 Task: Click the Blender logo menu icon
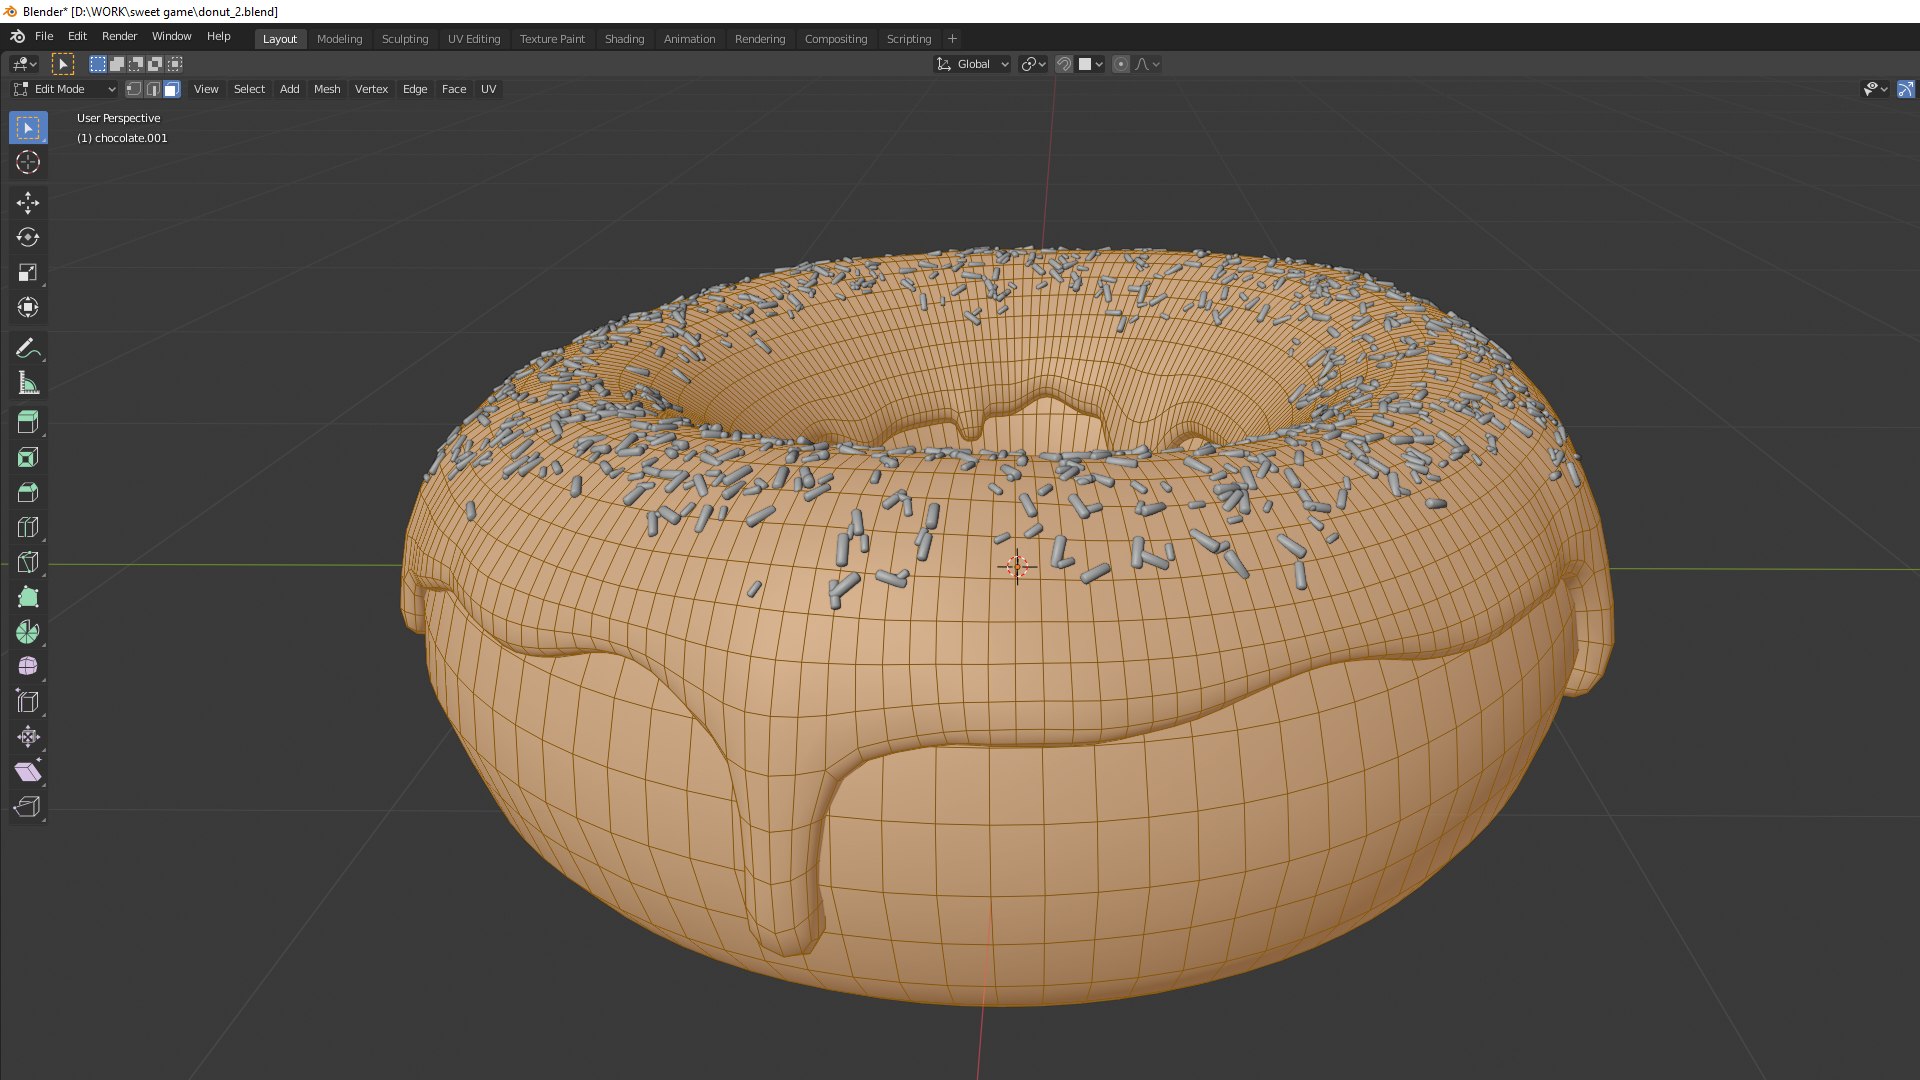17,36
